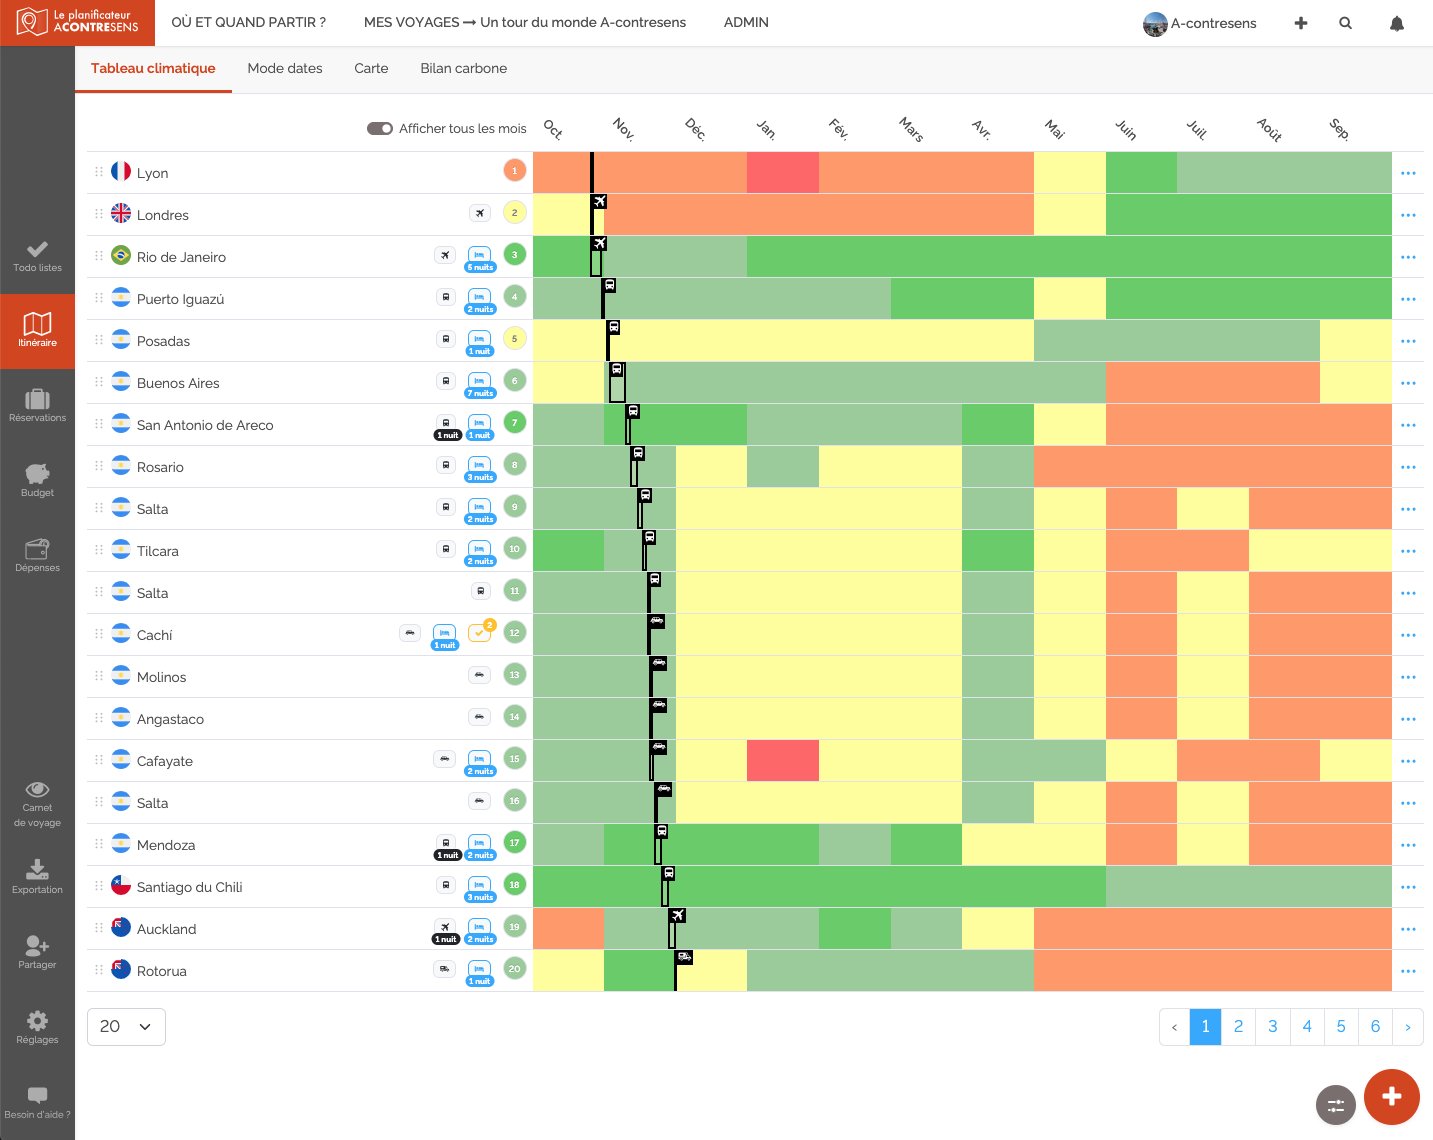Screen dimensions: 1433x1140
Task: Open Réglages gear icon
Action: 37,1020
